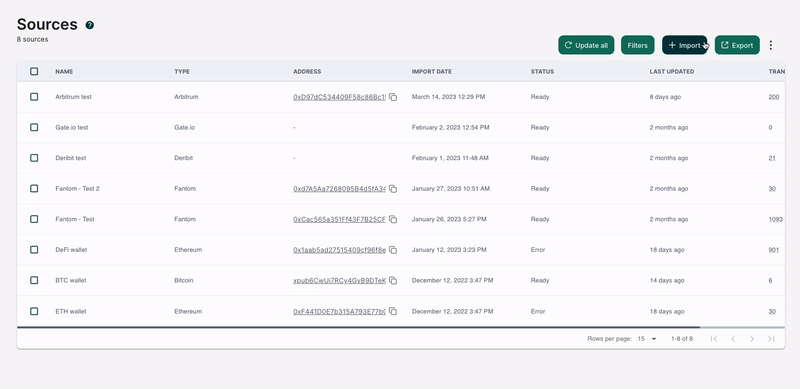Sort by the Status column header
Screen dimensions: 800x389
coord(542,71)
